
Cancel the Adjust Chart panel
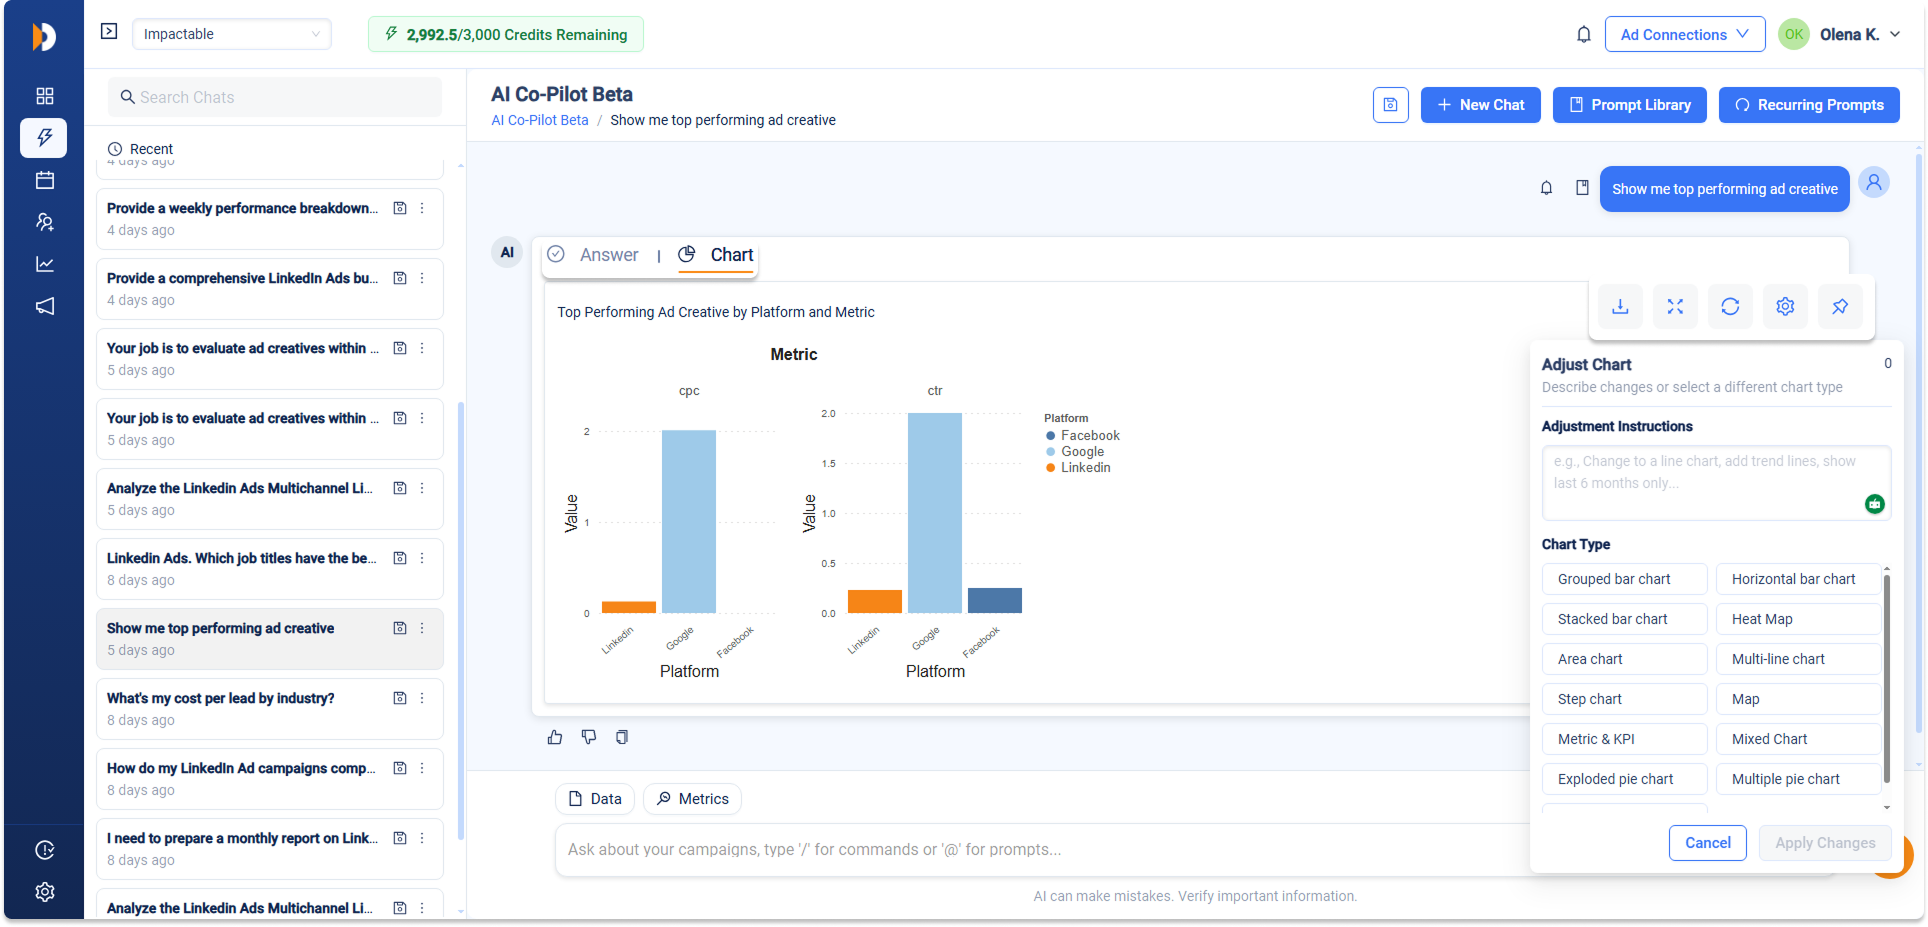[x=1707, y=843]
